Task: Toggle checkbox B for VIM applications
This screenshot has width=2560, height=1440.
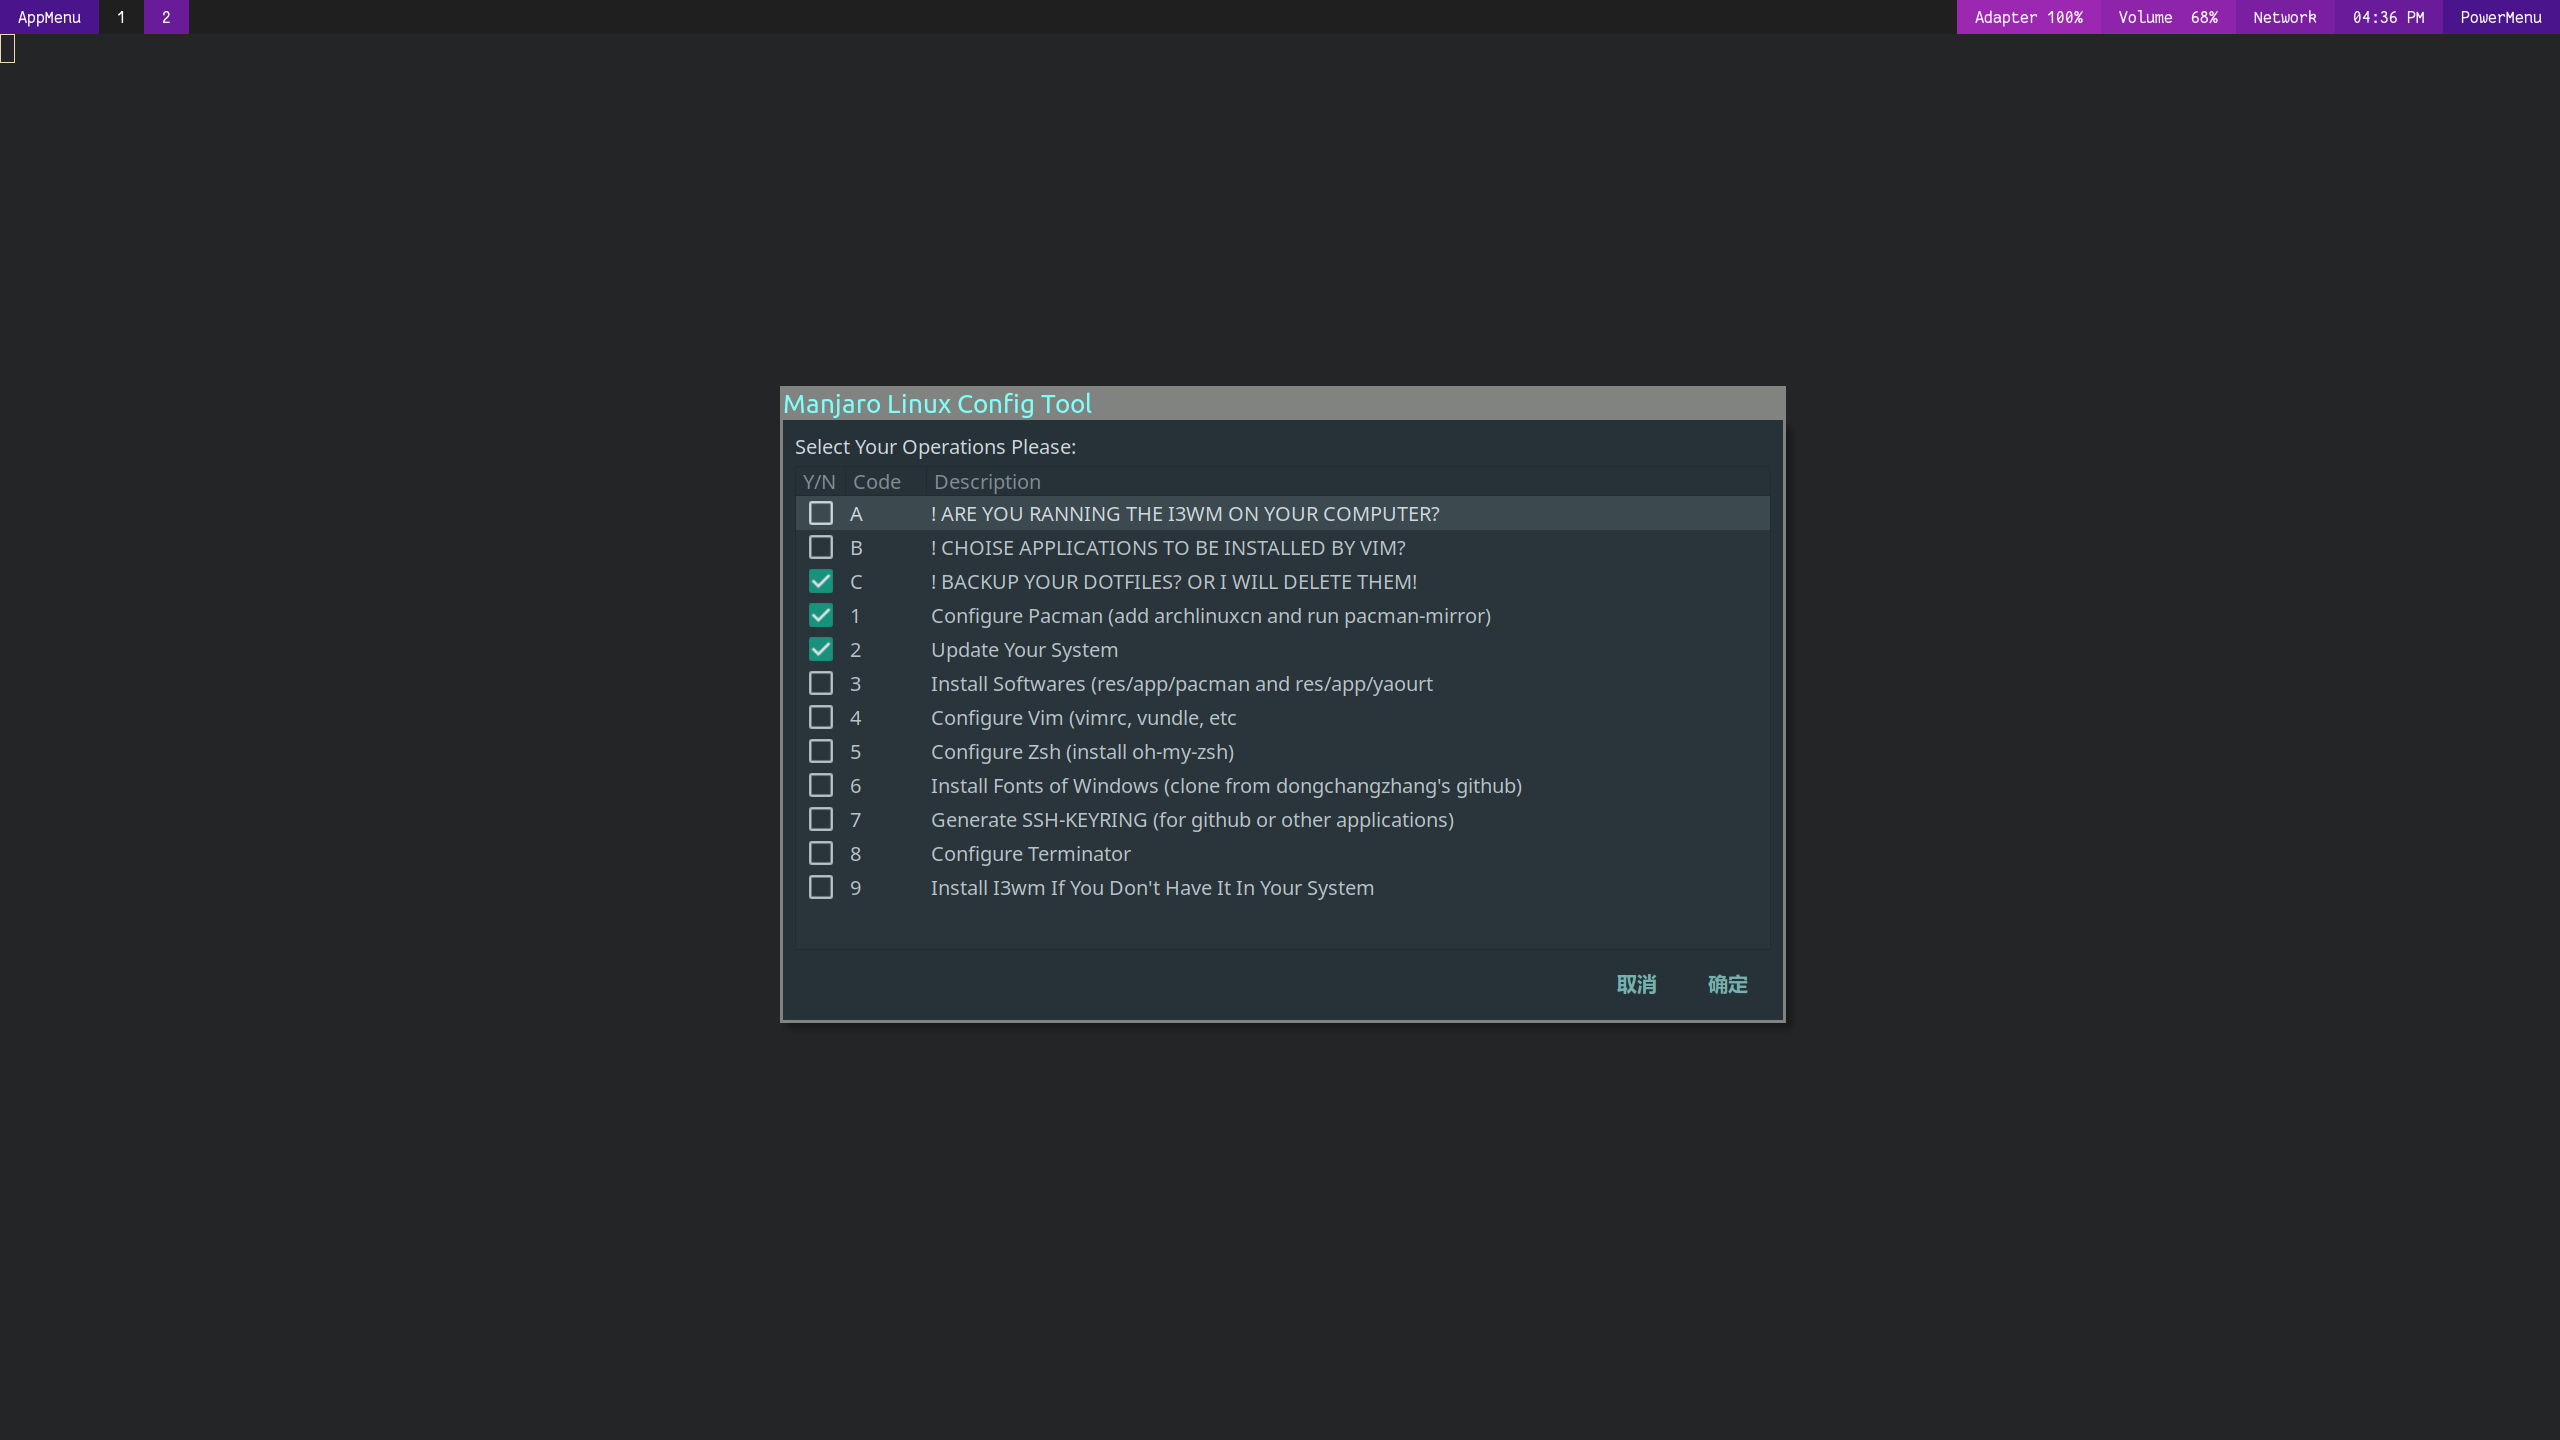Action: click(x=819, y=547)
